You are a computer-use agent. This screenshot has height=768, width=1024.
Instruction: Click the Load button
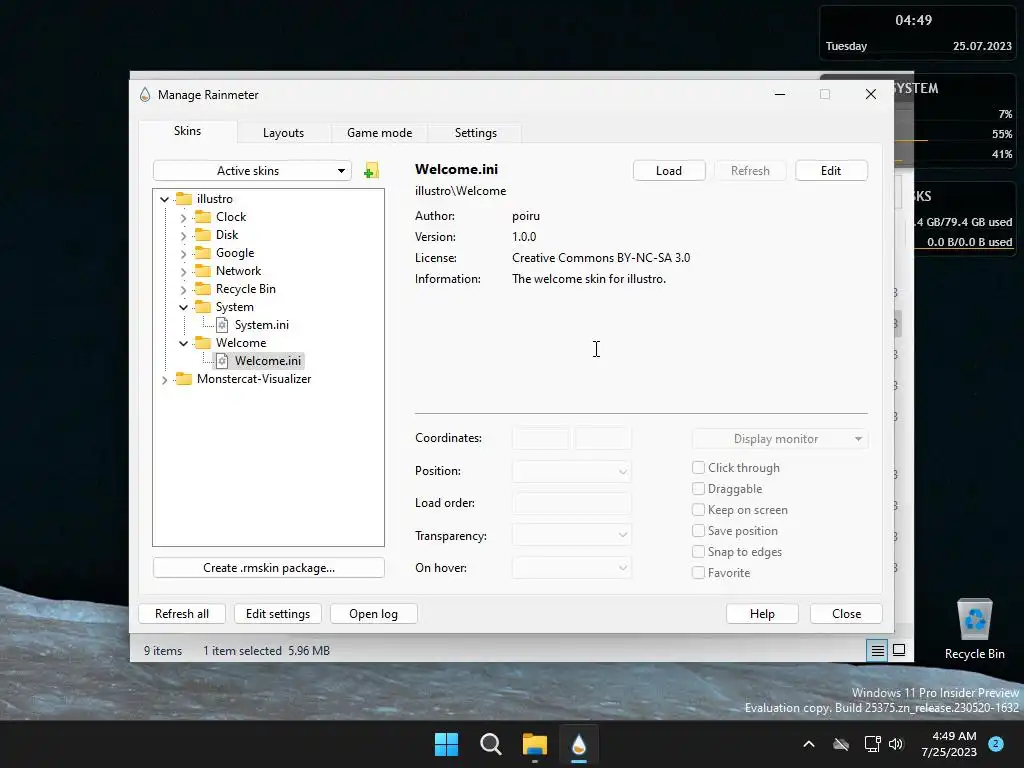click(669, 170)
